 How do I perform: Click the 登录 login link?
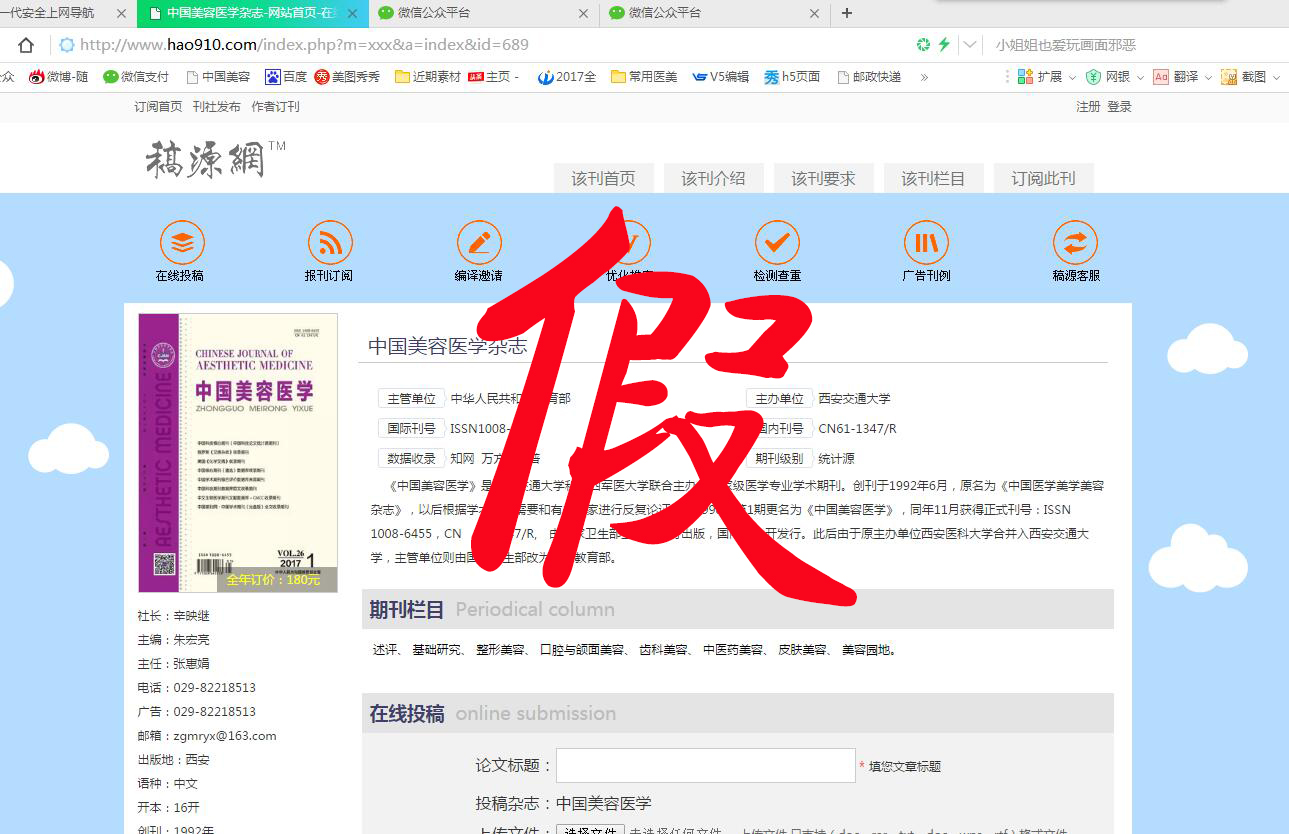1119,107
